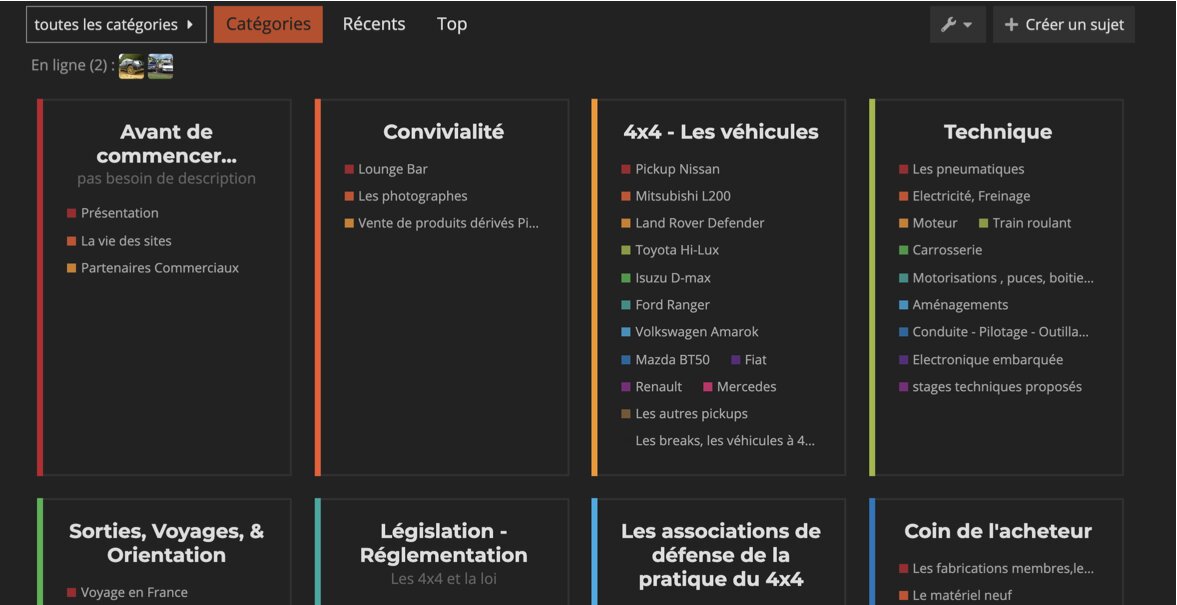The height and width of the screenshot is (605, 1177).
Task: Switch to the Top tab
Action: (x=452, y=24)
